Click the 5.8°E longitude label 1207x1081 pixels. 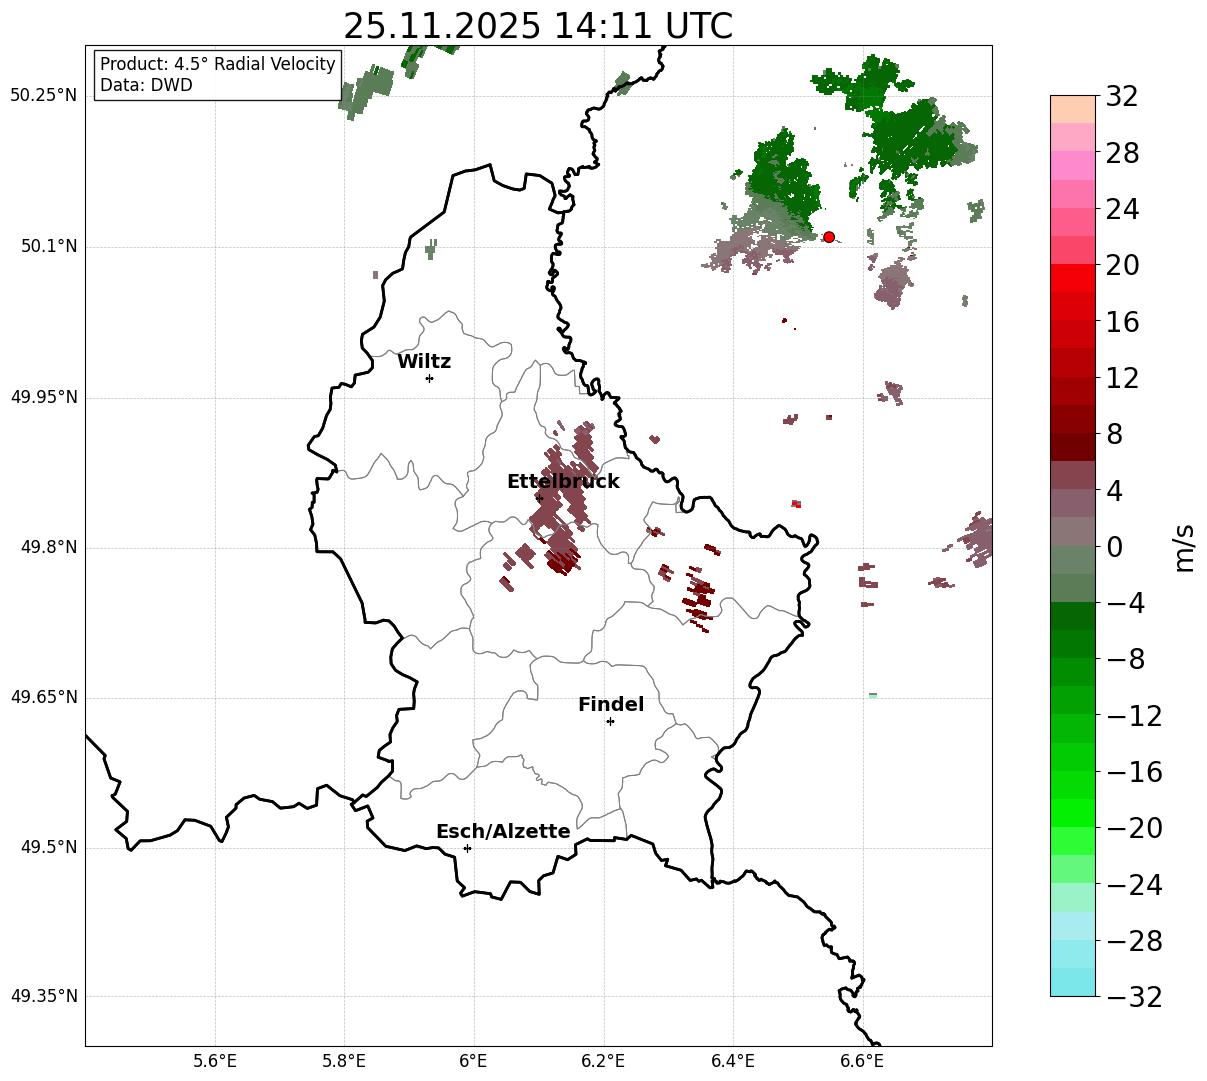(344, 1061)
